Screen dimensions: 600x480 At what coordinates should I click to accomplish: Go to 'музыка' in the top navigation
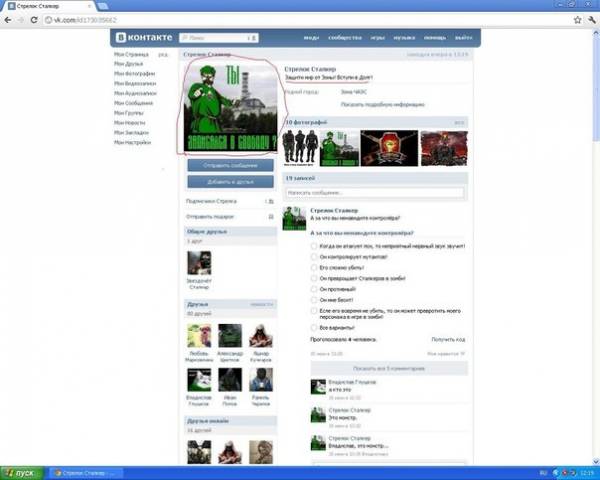point(404,39)
